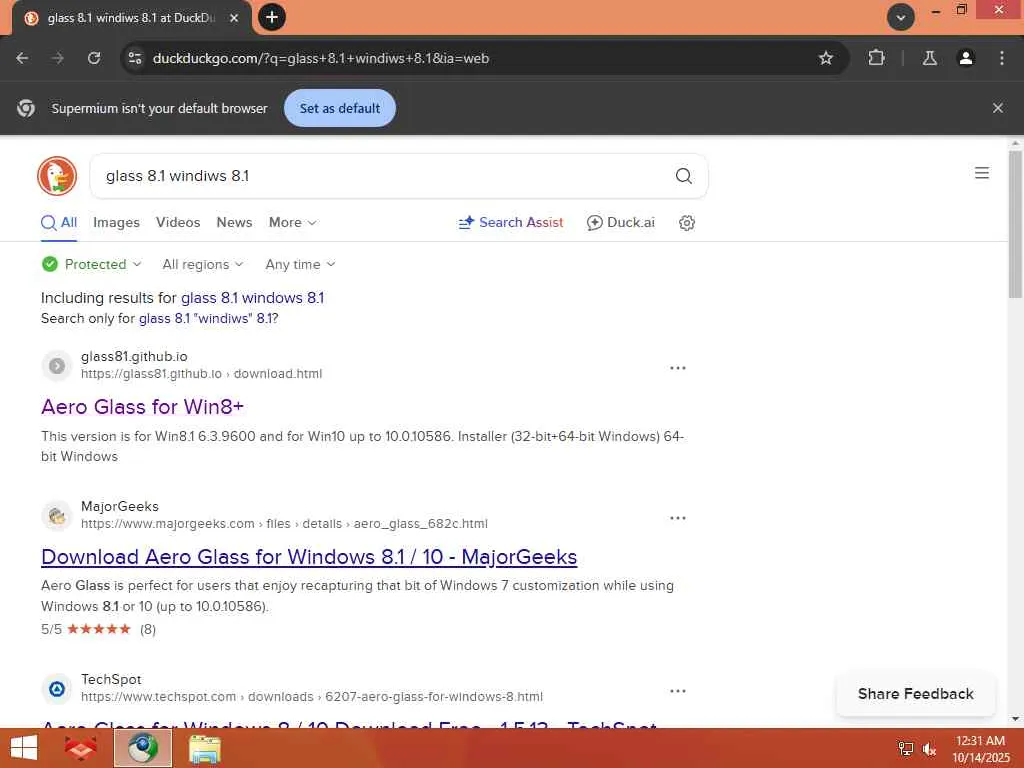The image size is (1024, 768).
Task: Click corrected query glass 8.1 windows 8.1
Action: tap(252, 298)
